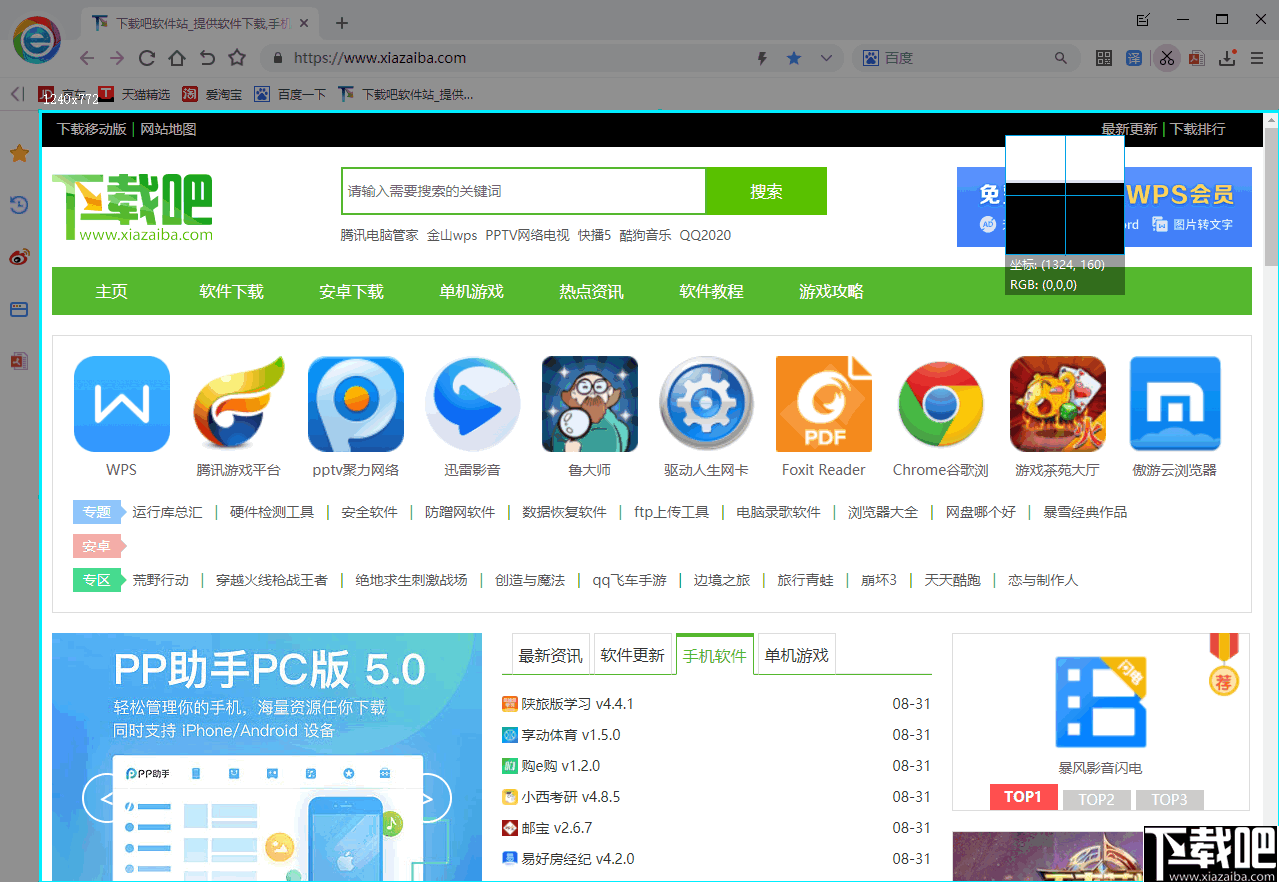Open favorites via star icon in sidebar
1279x882 pixels.
pyautogui.click(x=18, y=153)
